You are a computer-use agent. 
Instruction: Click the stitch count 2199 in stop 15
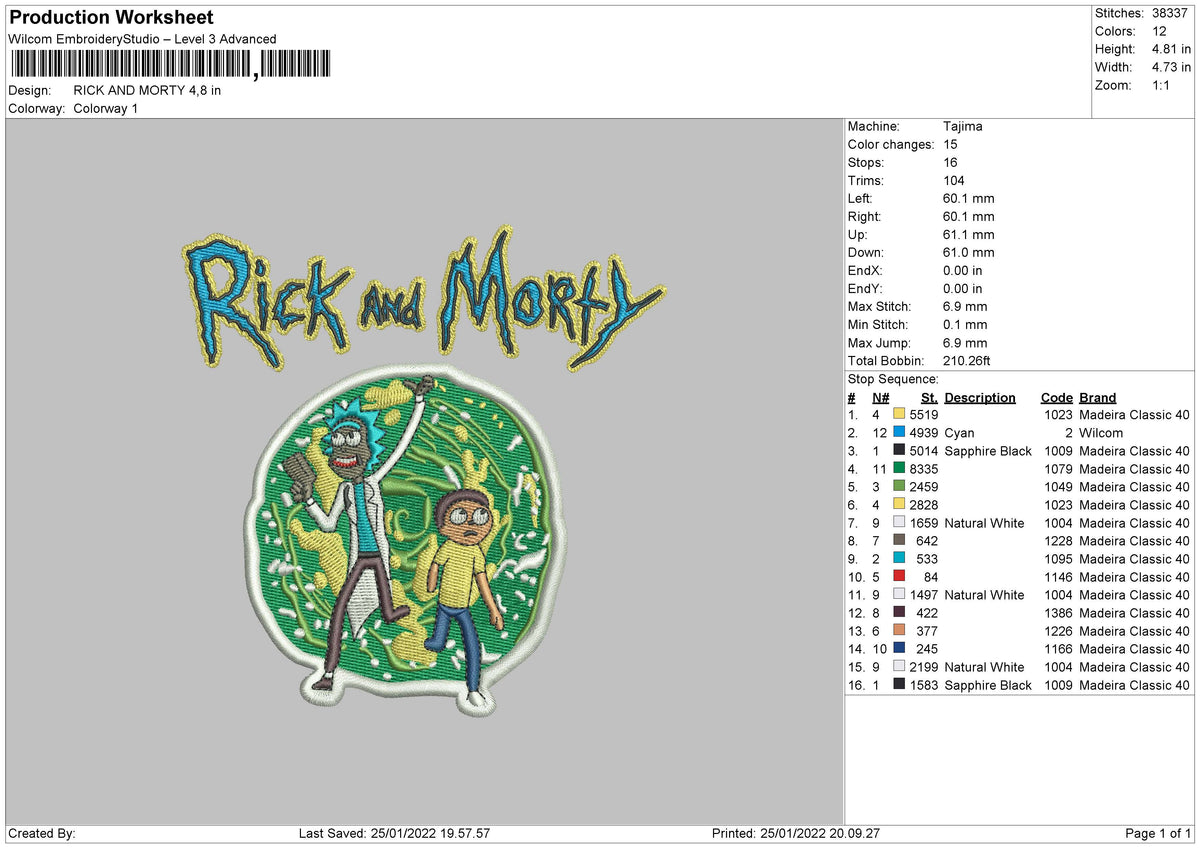[923, 667]
